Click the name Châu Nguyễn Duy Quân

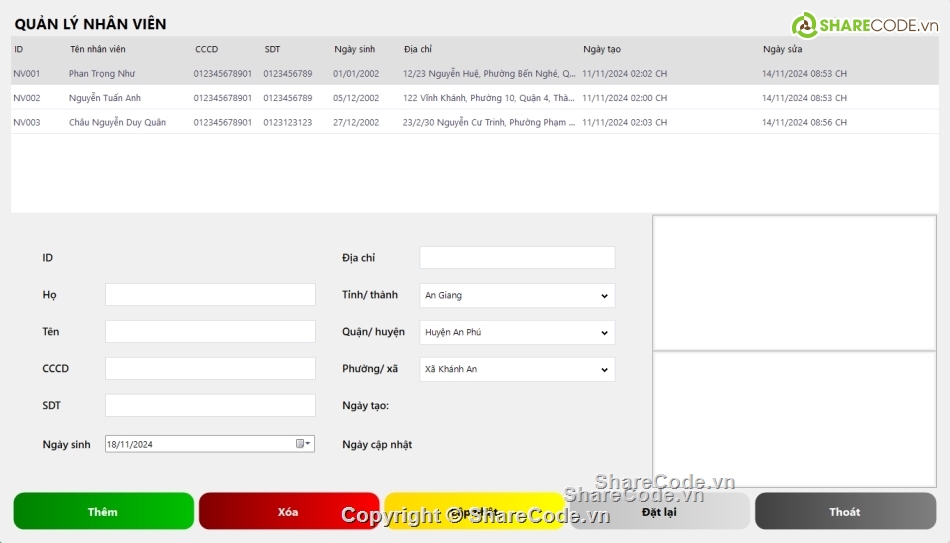pyautogui.click(x=117, y=122)
